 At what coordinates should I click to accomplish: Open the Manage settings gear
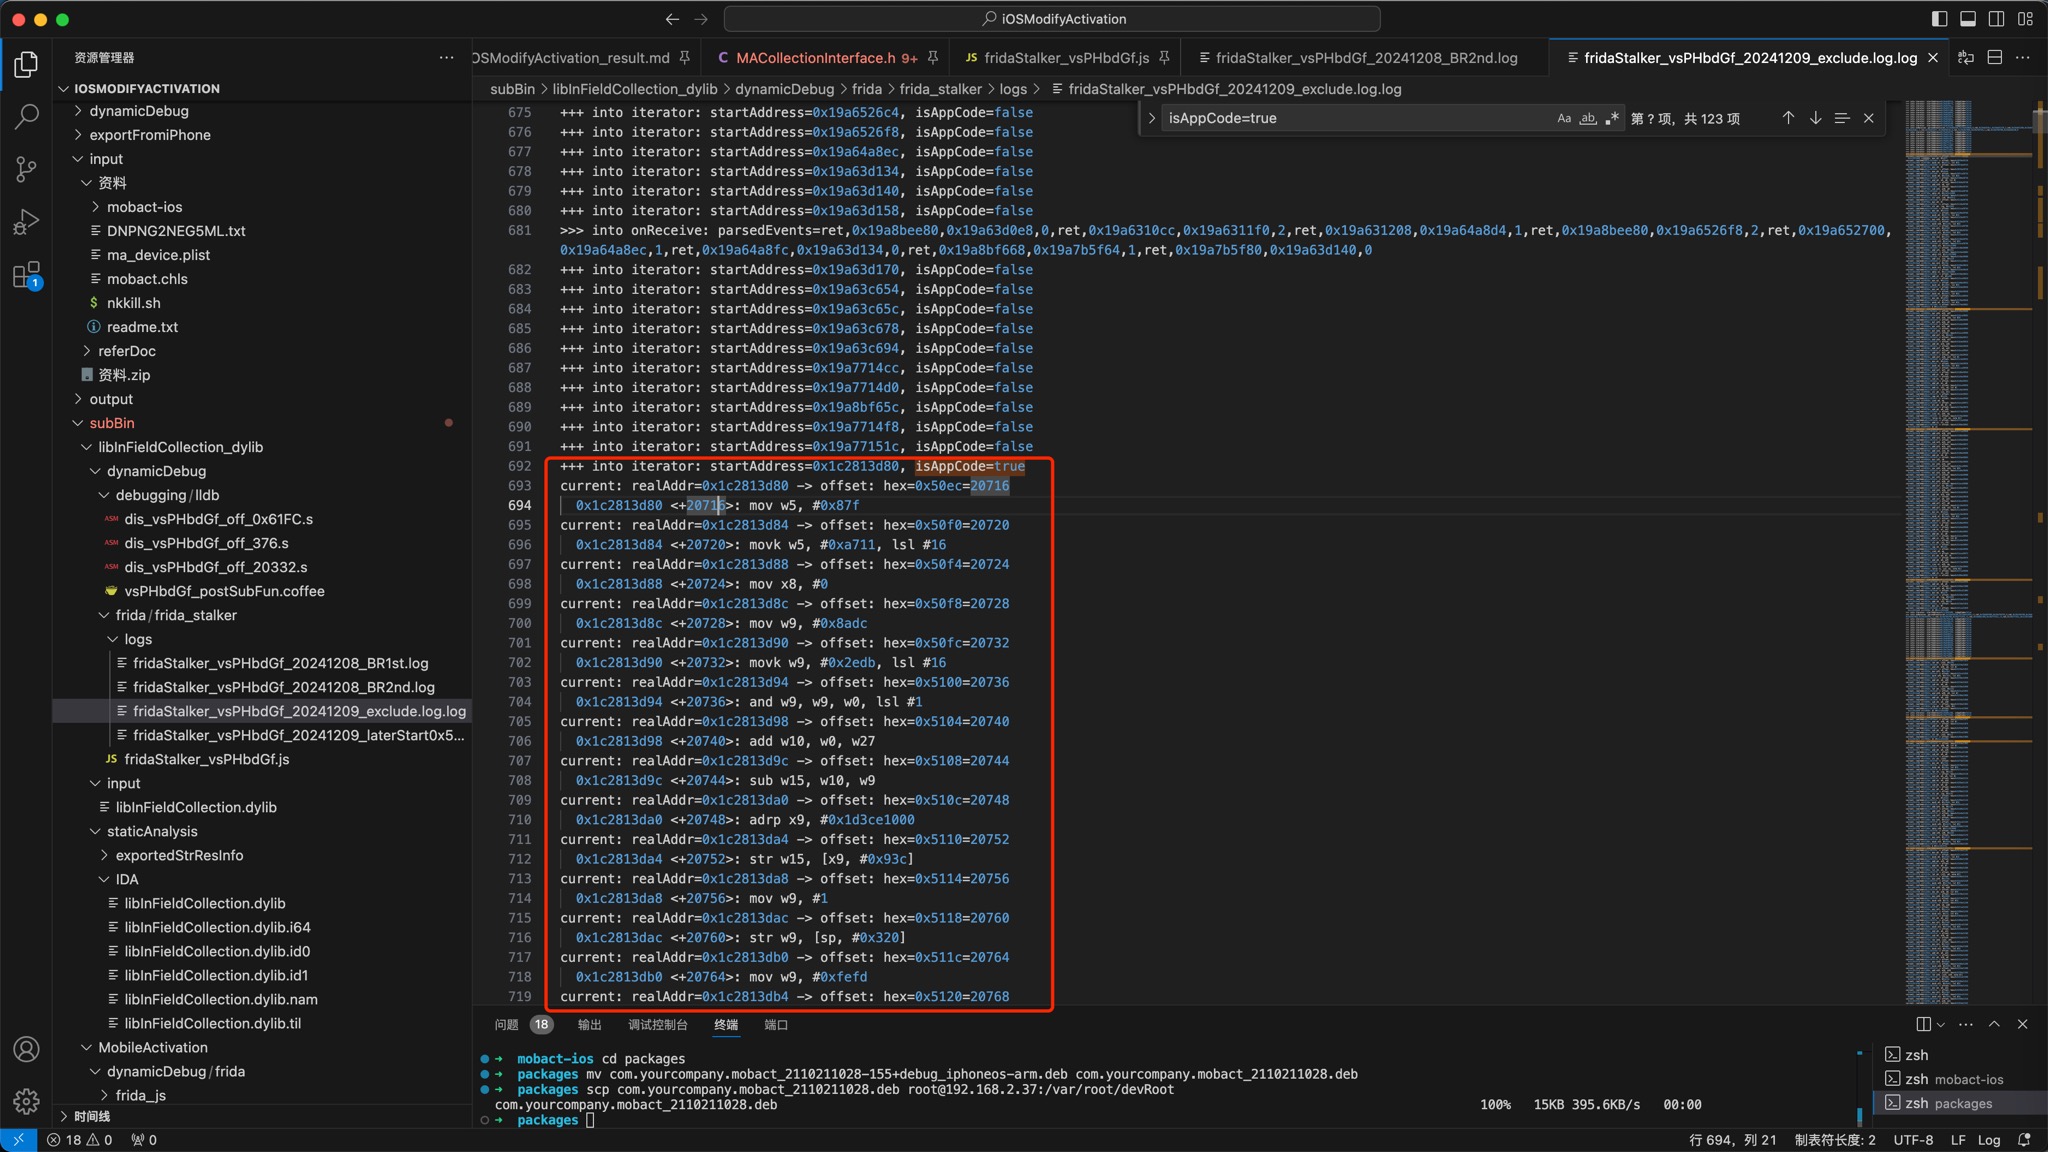coord(26,1101)
